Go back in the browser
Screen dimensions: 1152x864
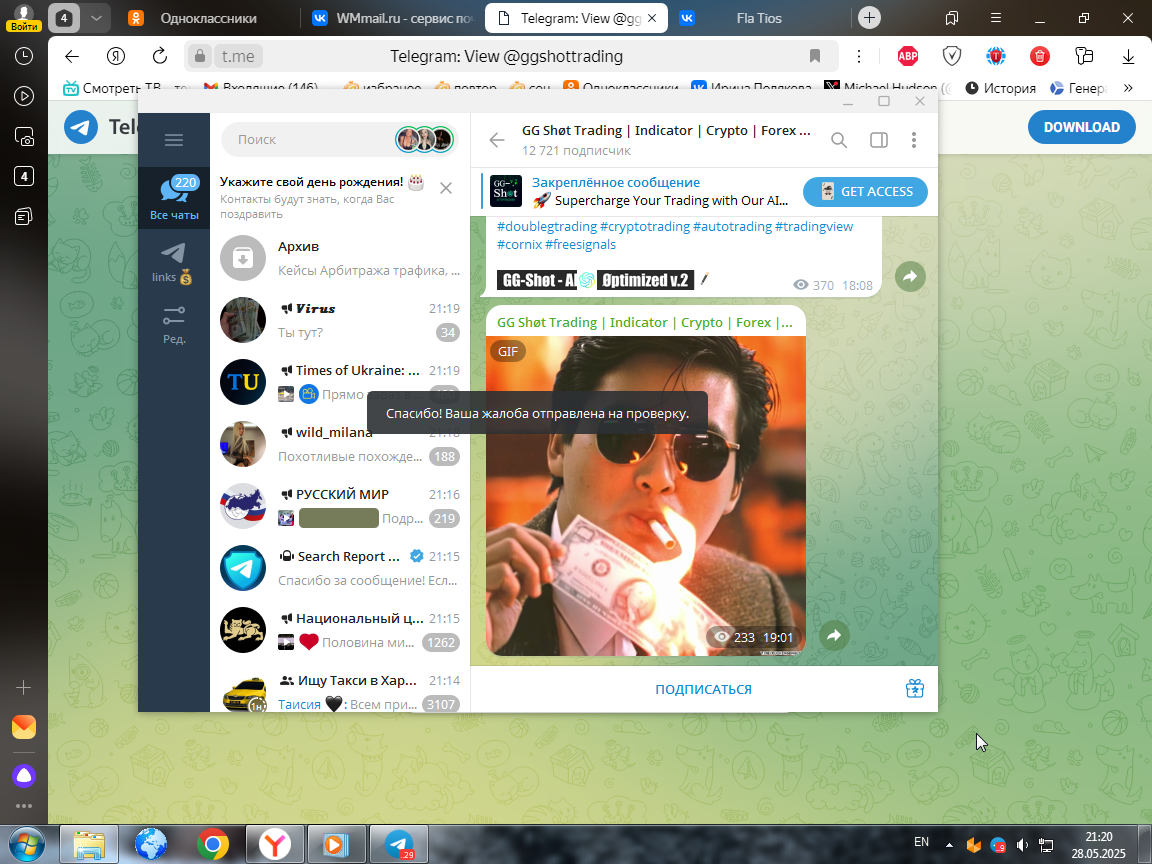(x=72, y=56)
